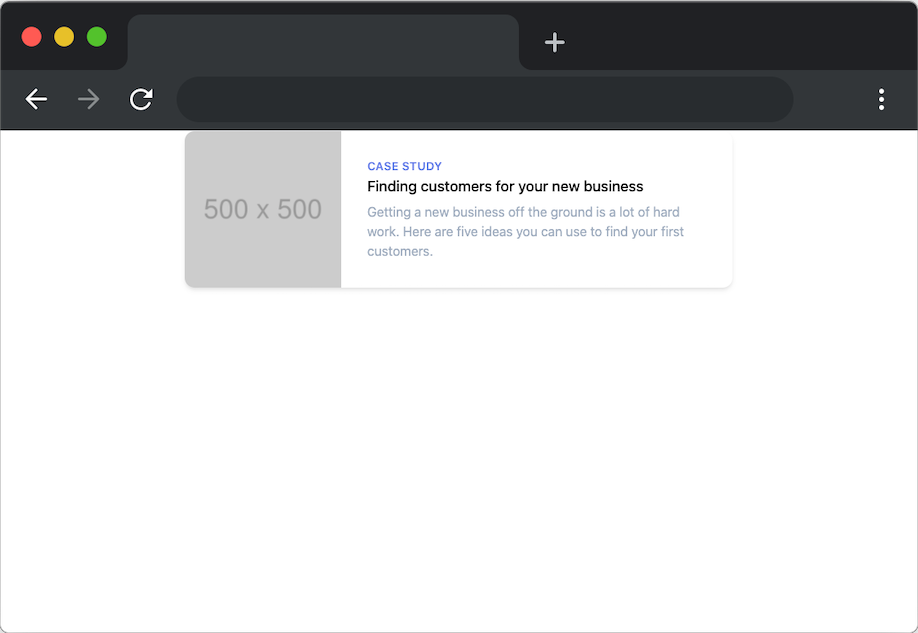918x633 pixels.
Task: Open the browser options menu (three dots)
Action: [881, 99]
